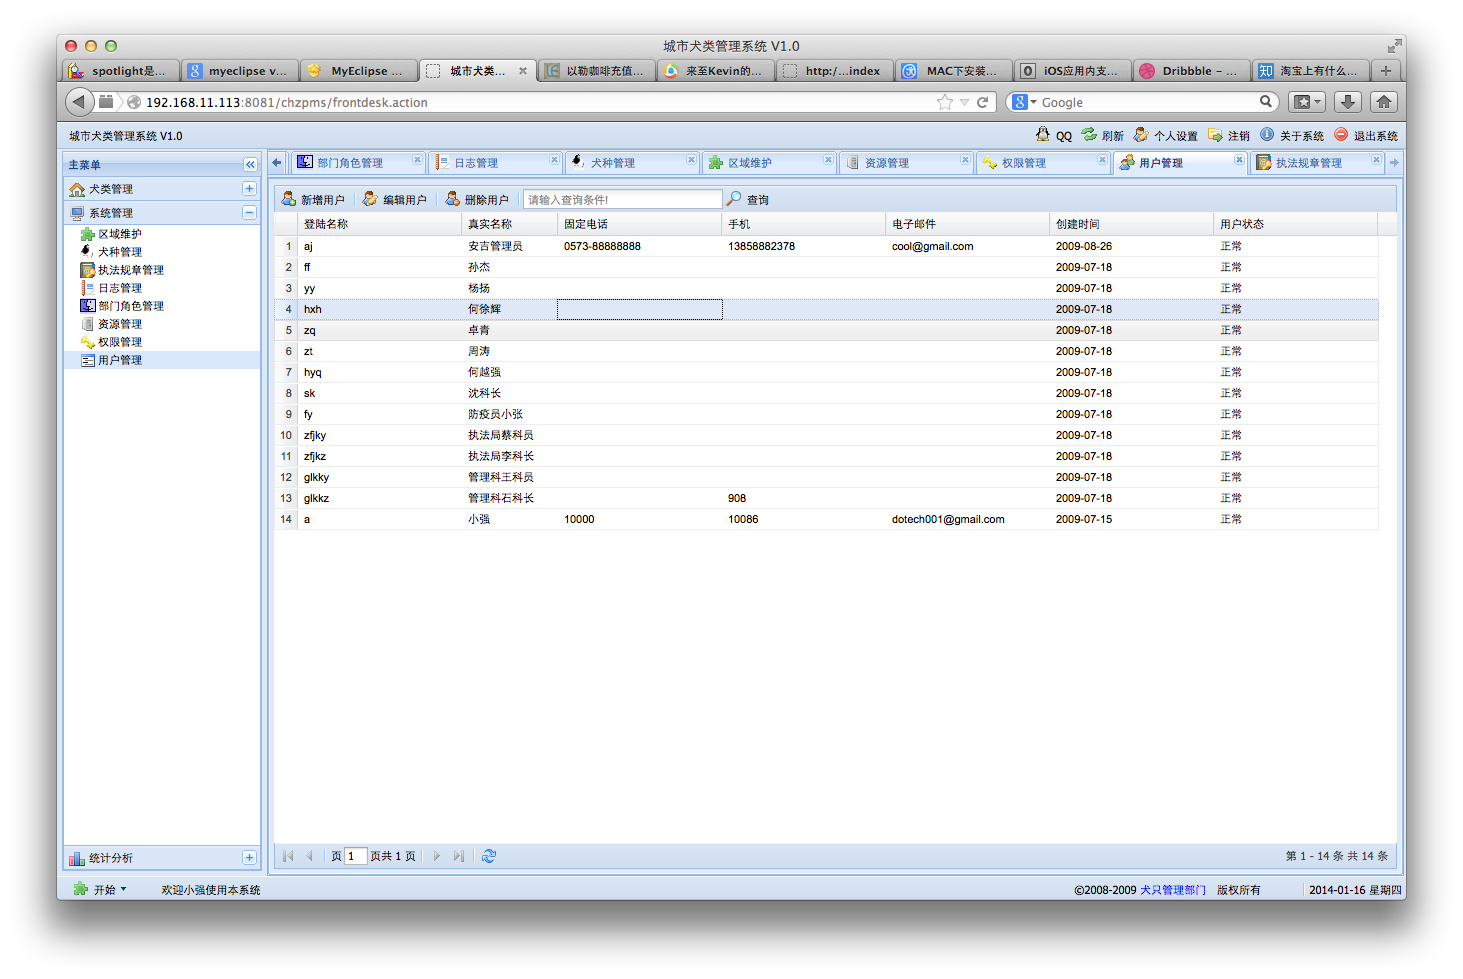Viewport: 1463px width, 979px height.
Task: Sort by 用户状态 column header
Action: pos(1295,224)
